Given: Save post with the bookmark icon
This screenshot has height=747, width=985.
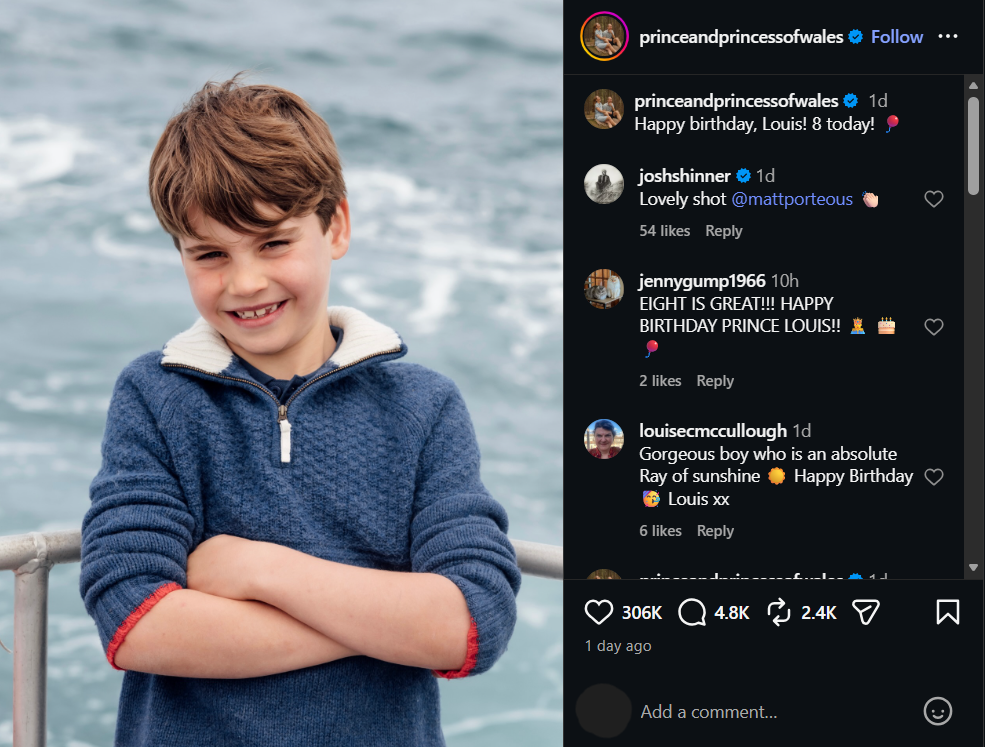Looking at the screenshot, I should [947, 612].
